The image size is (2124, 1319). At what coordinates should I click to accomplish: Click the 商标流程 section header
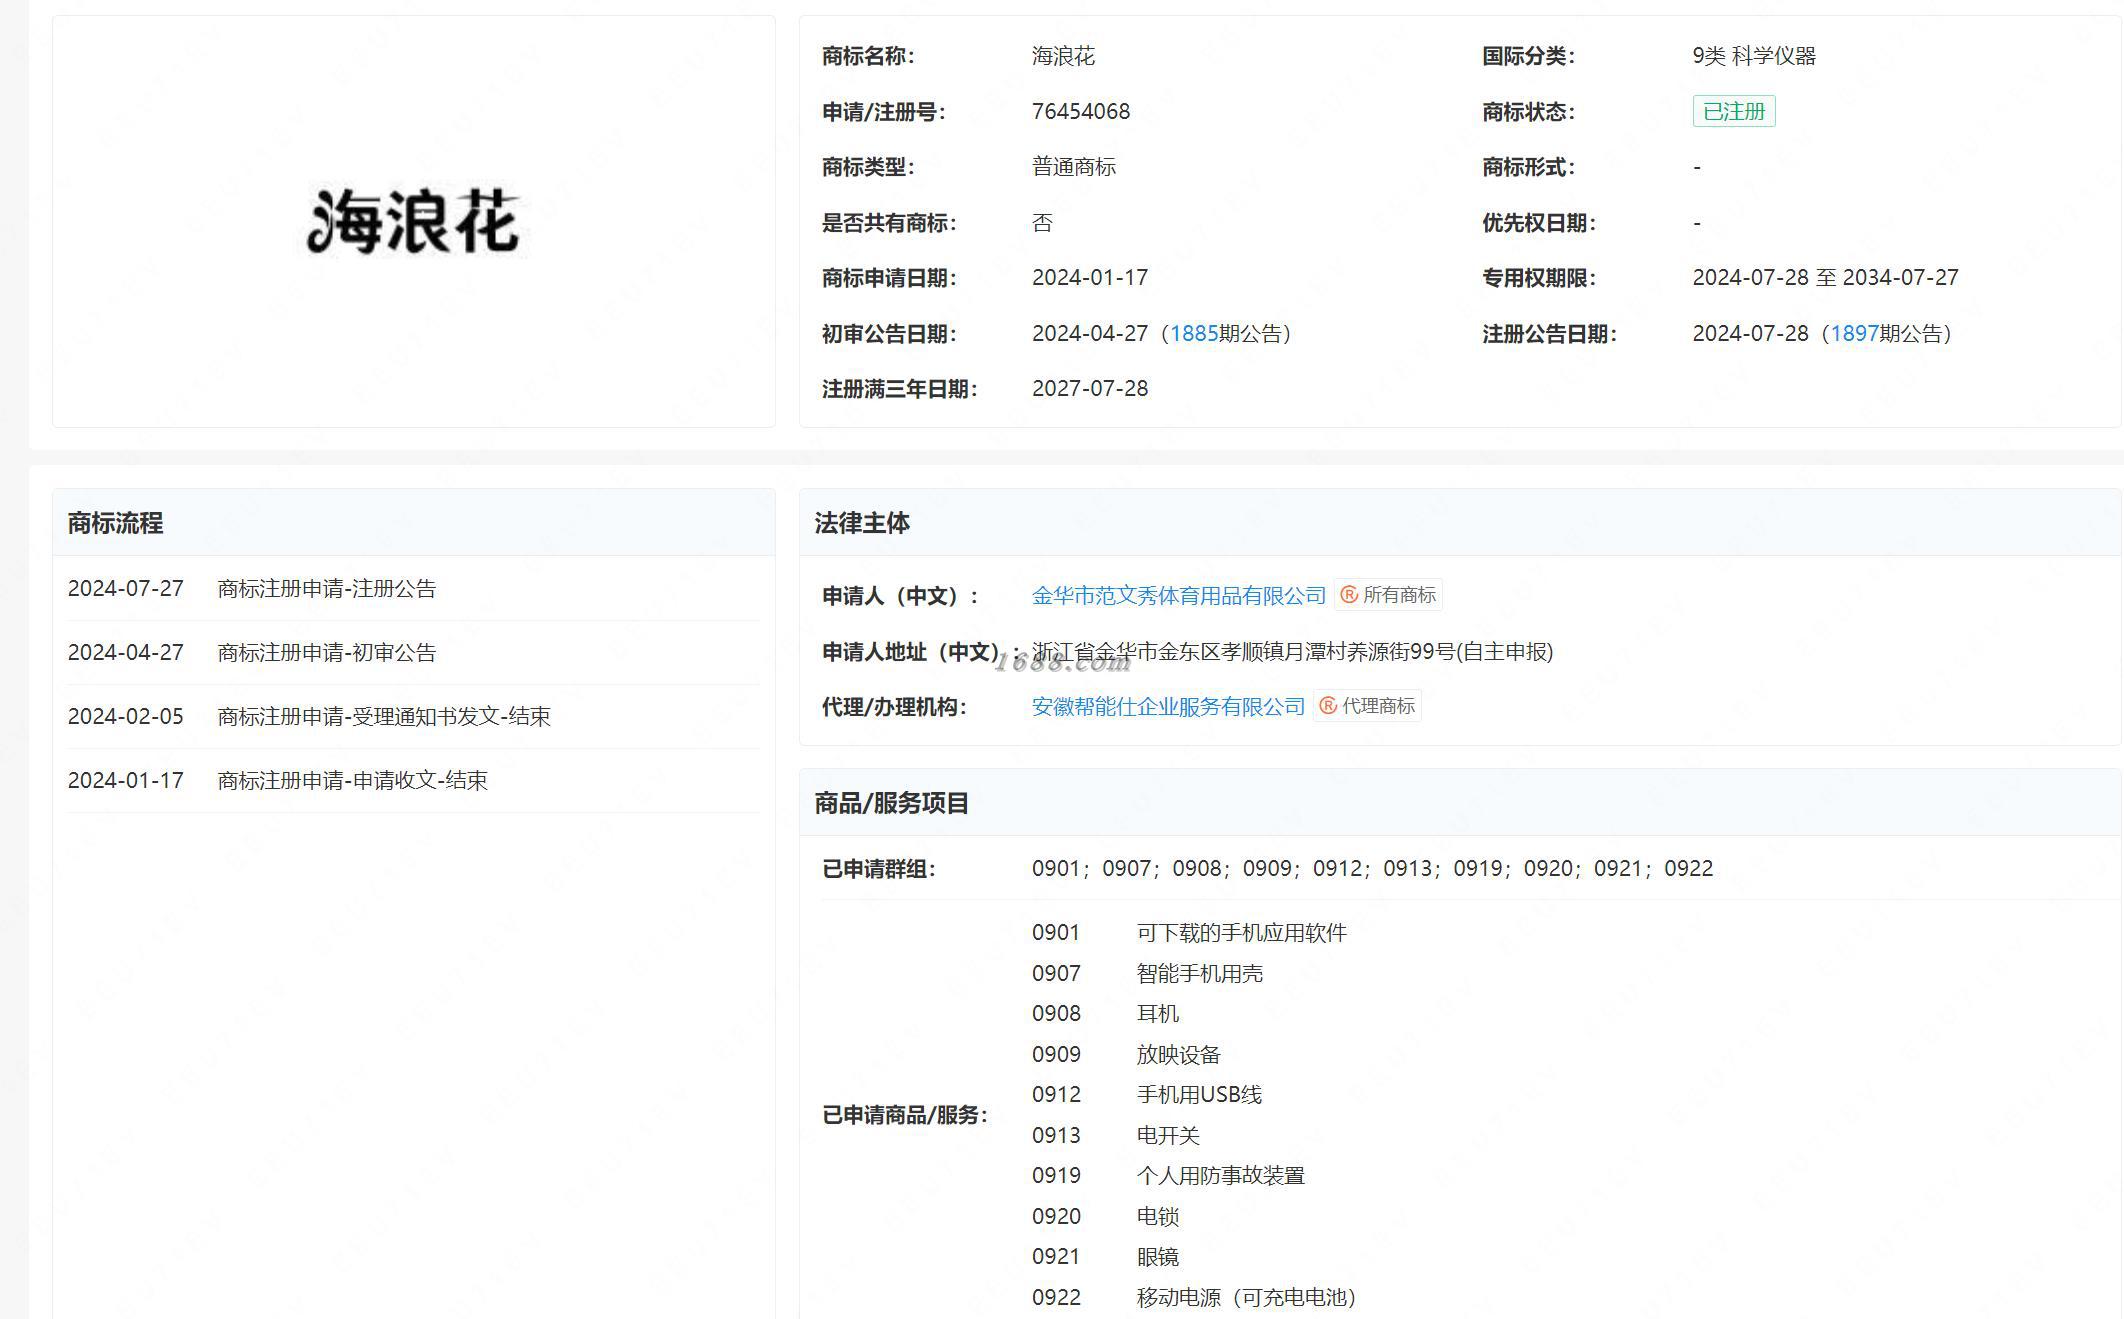[x=115, y=523]
